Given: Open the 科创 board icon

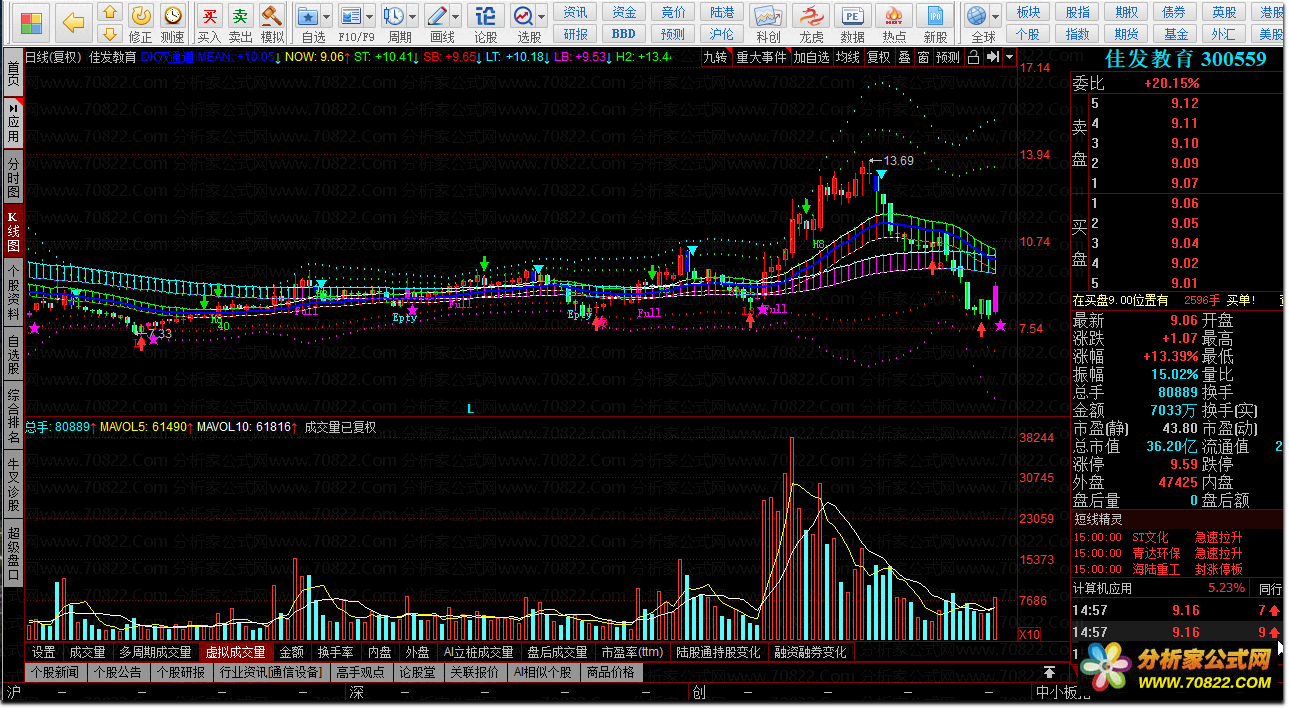Looking at the screenshot, I should coord(768,16).
